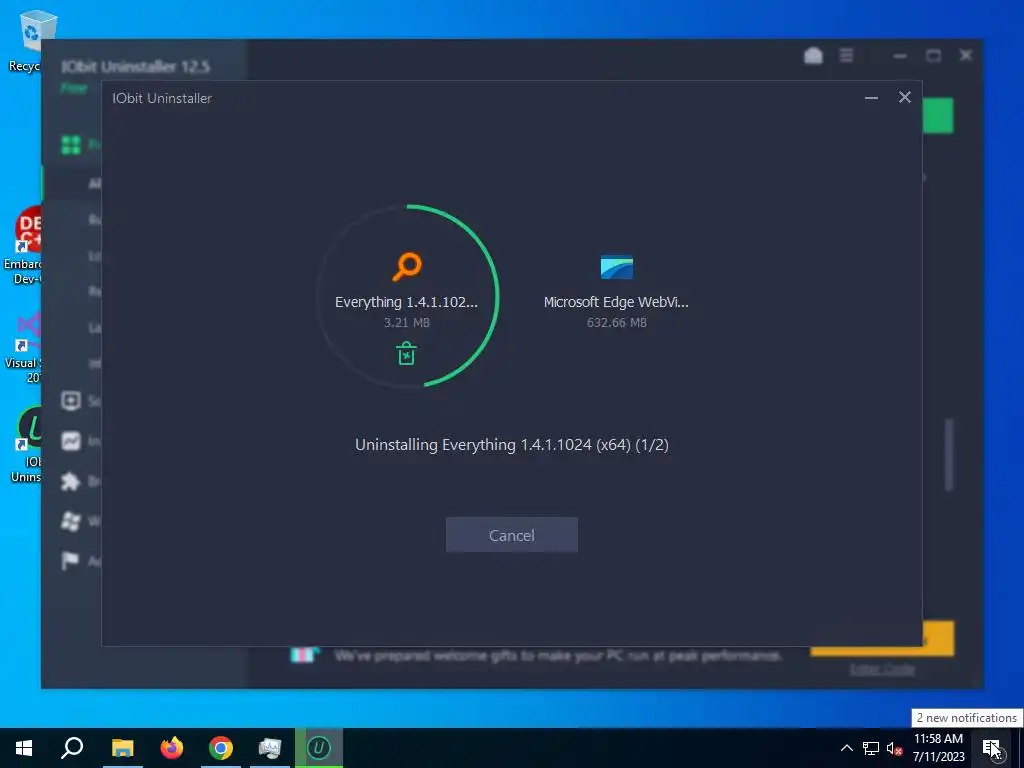Open the IObit Uninstaller desktop shortcut
The image size is (1024, 768).
(x=25, y=445)
